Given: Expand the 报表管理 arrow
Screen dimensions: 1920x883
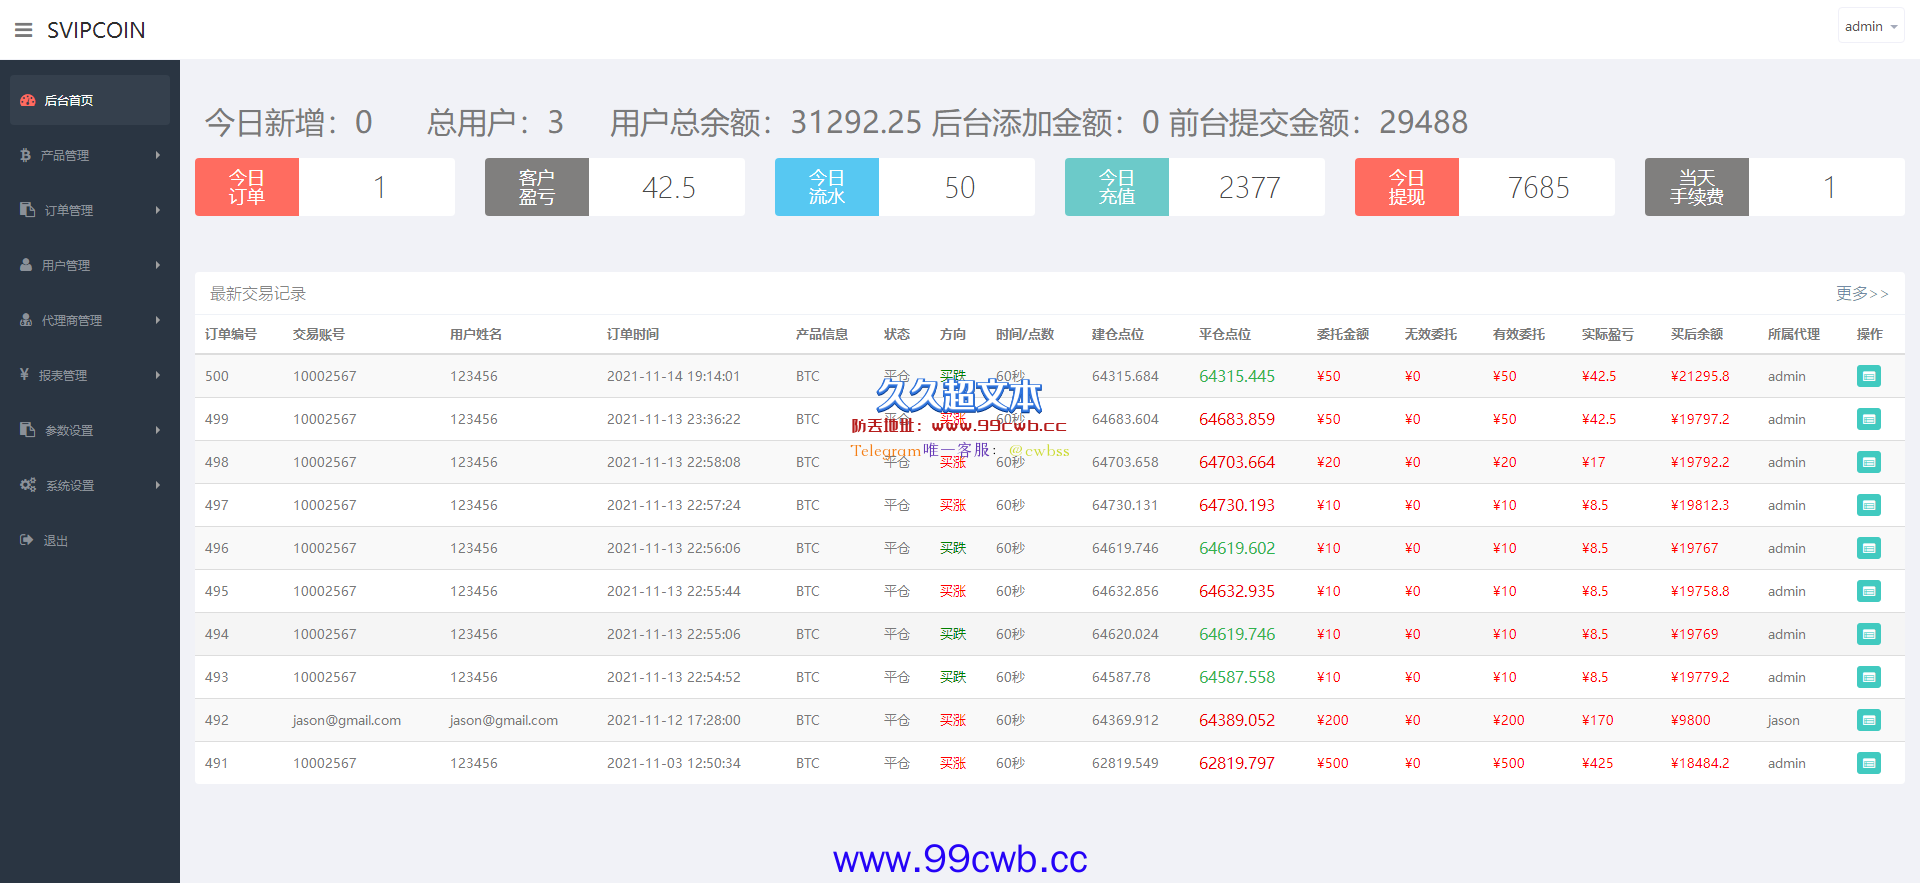Looking at the screenshot, I should coord(158,375).
